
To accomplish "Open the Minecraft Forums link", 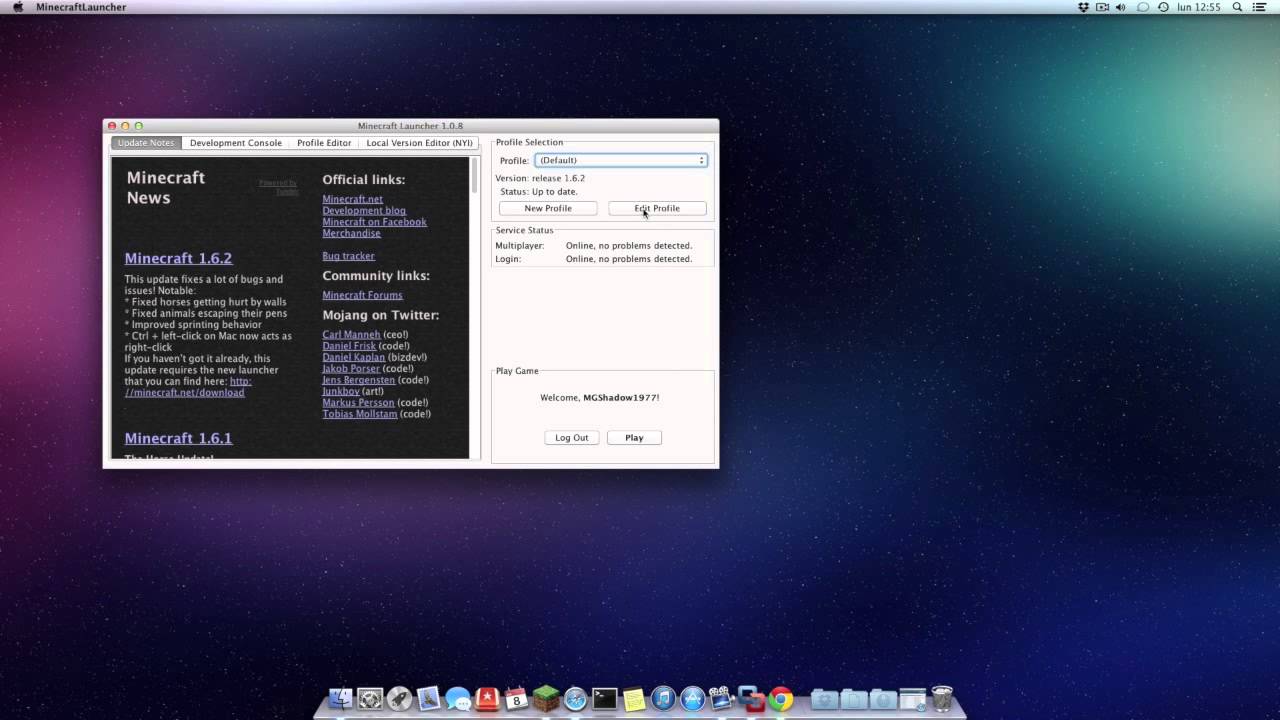I will tap(362, 295).
